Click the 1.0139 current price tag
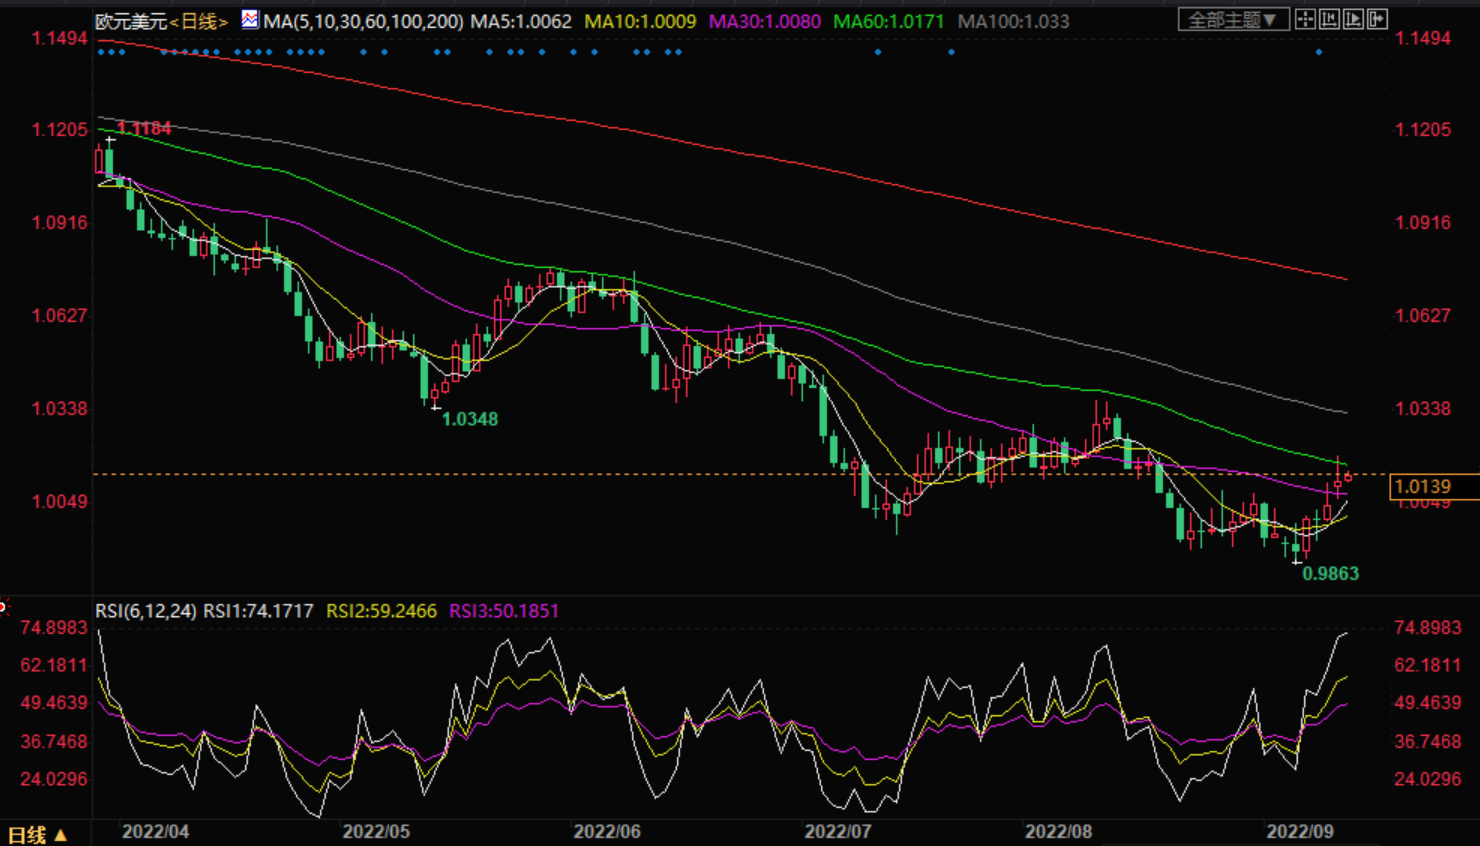1480x846 pixels. (x=1422, y=487)
